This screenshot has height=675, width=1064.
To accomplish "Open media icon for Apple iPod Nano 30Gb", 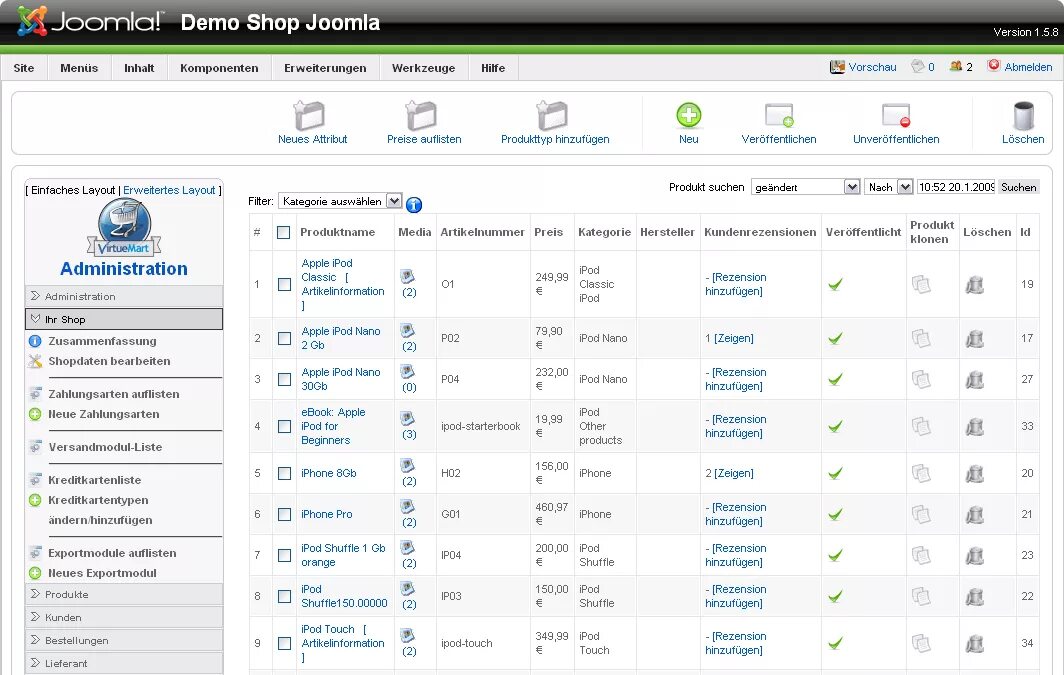I will [407, 372].
